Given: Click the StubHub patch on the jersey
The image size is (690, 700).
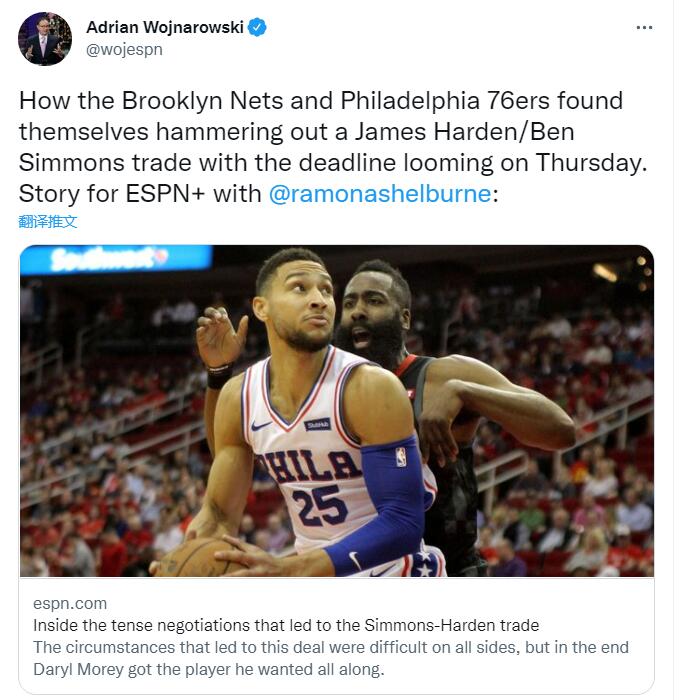Looking at the screenshot, I should point(317,425).
